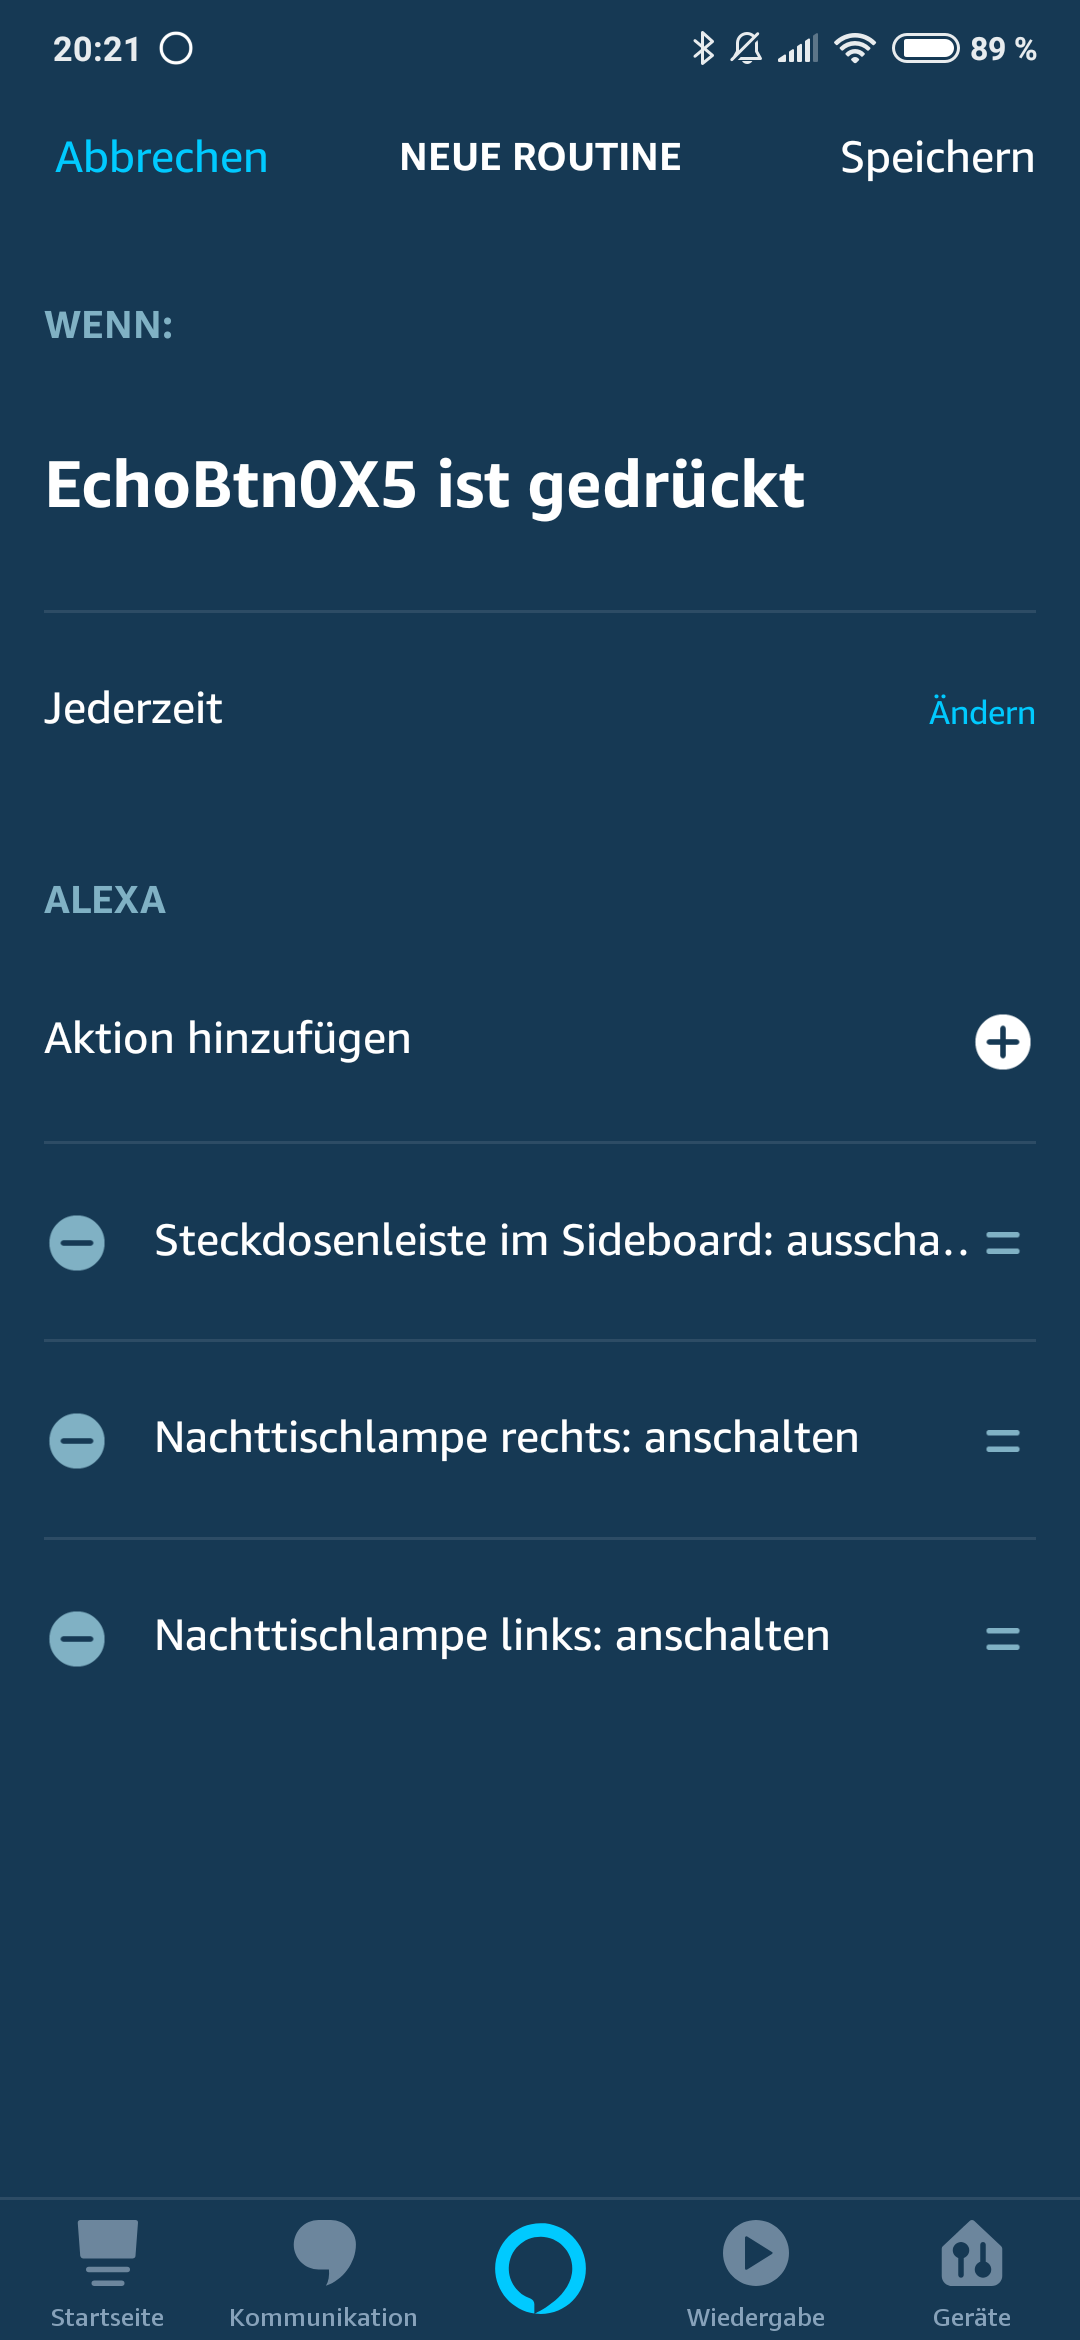Image resolution: width=1080 pixels, height=2340 pixels.
Task: Open the Steckdosenleiste im Sideboard action
Action: [x=560, y=1240]
